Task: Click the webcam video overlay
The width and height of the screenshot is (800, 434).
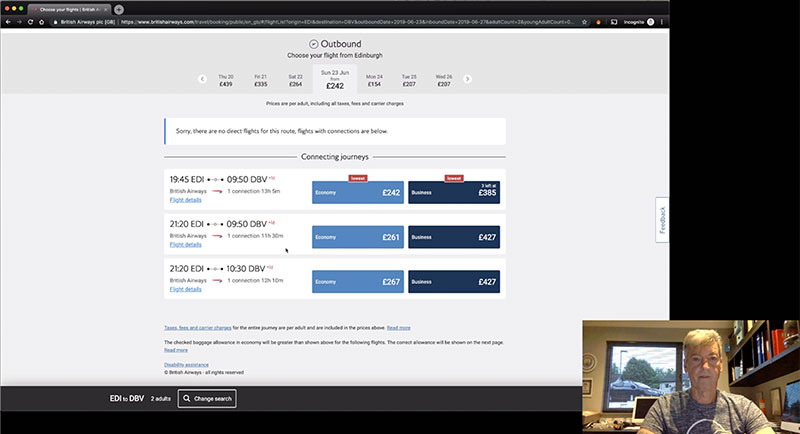Action: point(691,377)
